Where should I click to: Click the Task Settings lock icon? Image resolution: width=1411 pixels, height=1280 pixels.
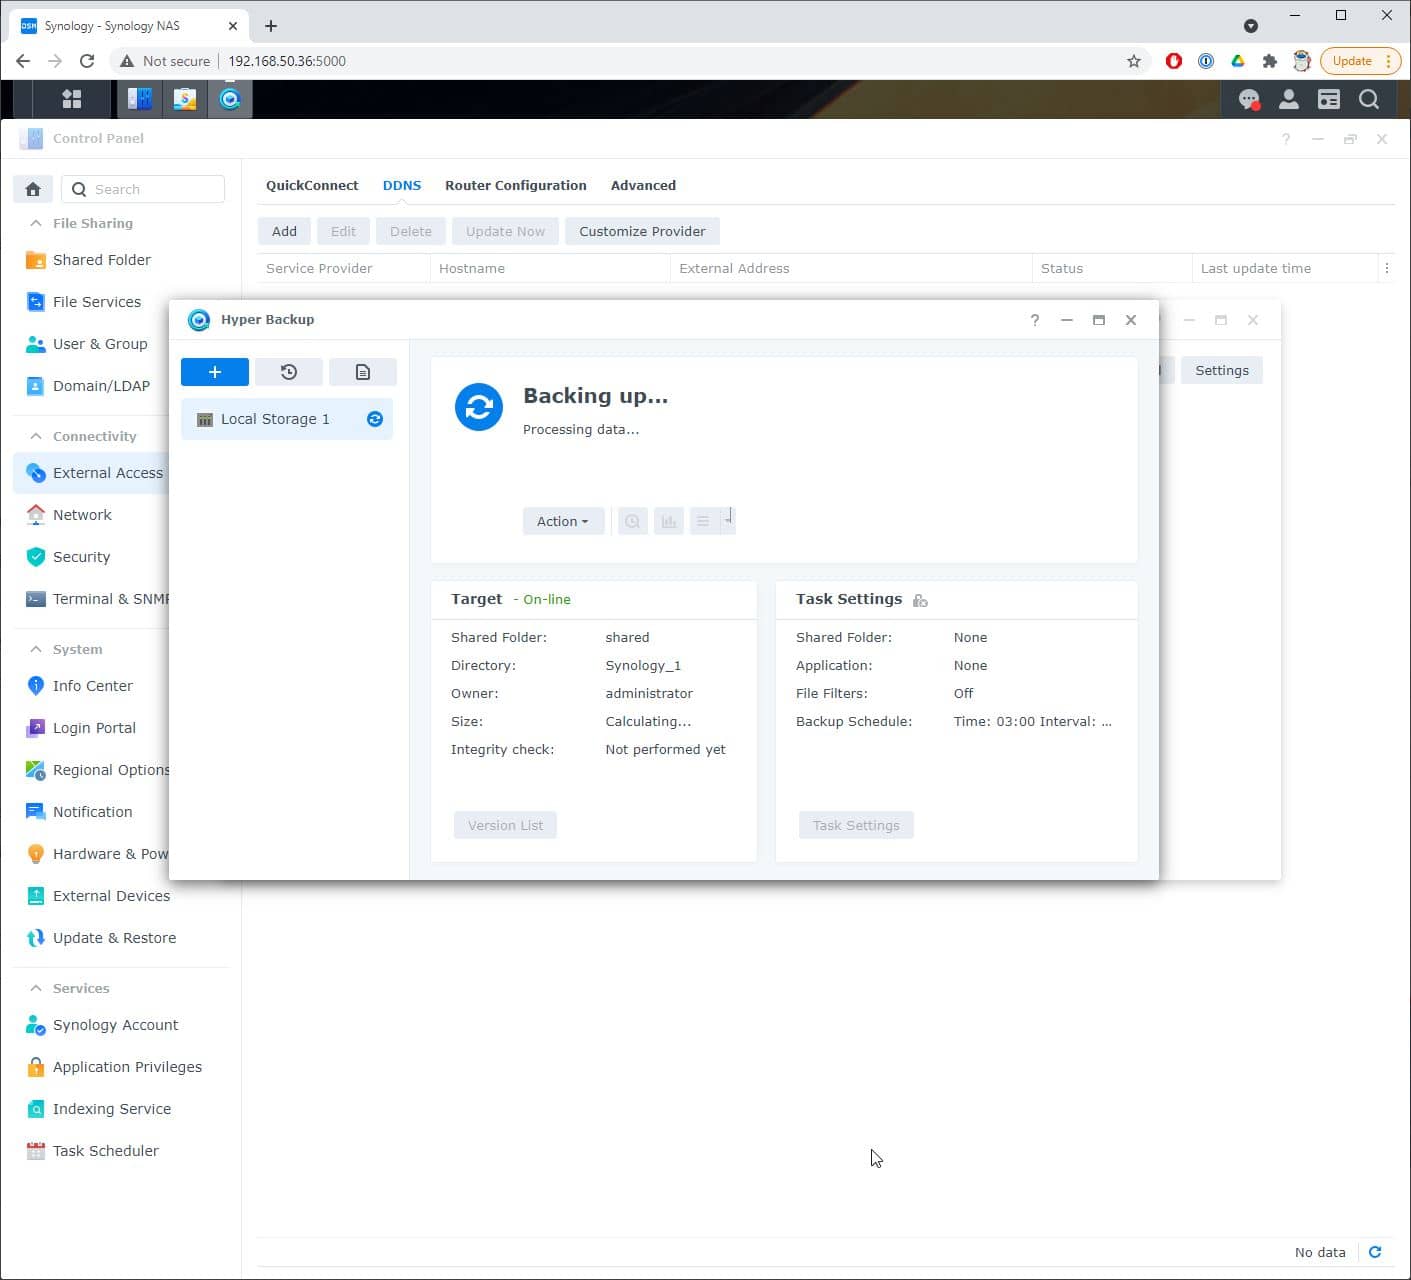click(920, 600)
